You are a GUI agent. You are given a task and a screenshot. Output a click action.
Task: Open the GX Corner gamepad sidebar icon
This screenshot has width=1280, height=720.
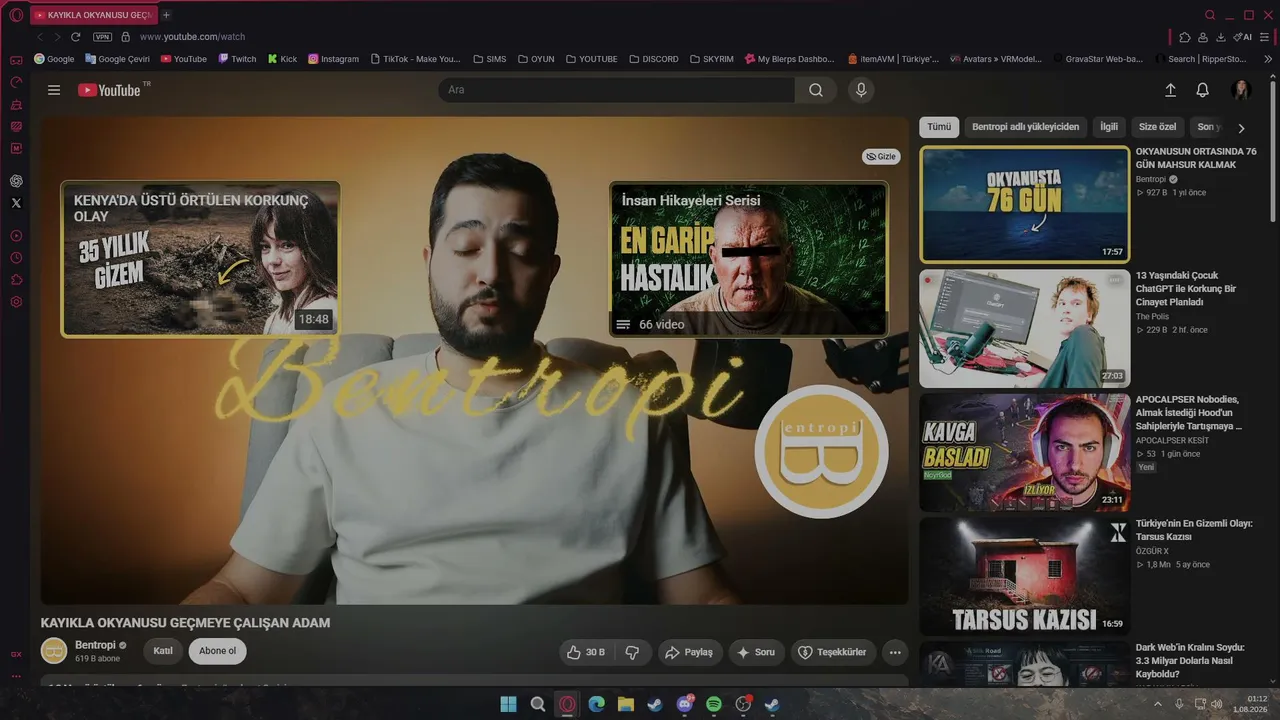click(x=16, y=60)
